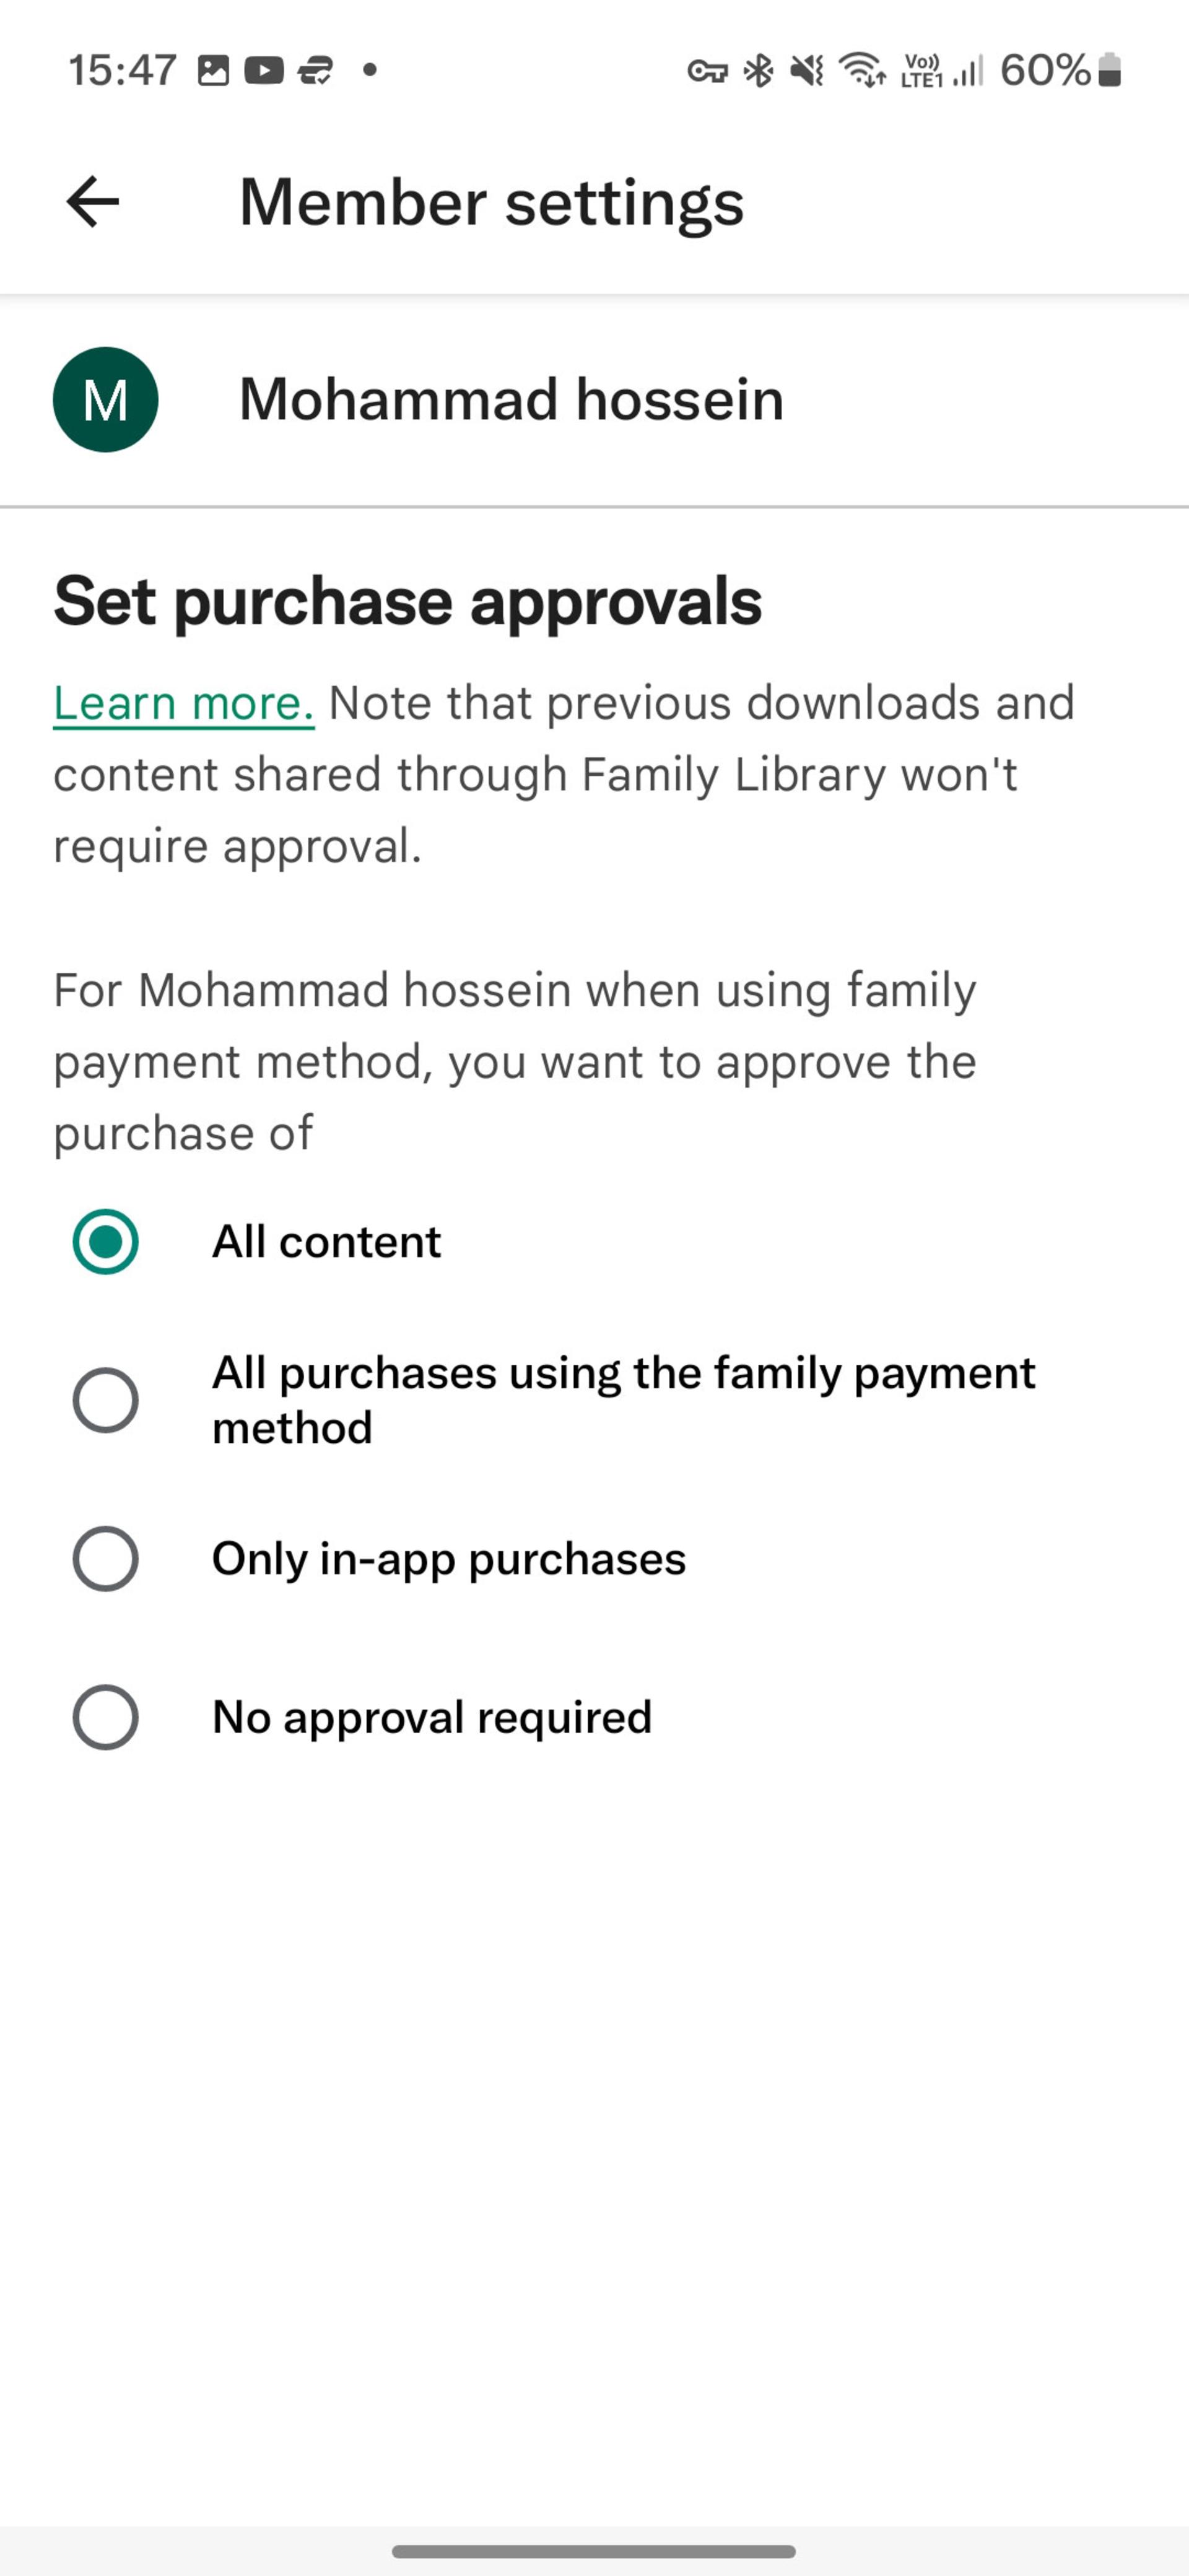Tap the YouTube notification icon
The image size is (1189, 2576).
coord(264,71)
